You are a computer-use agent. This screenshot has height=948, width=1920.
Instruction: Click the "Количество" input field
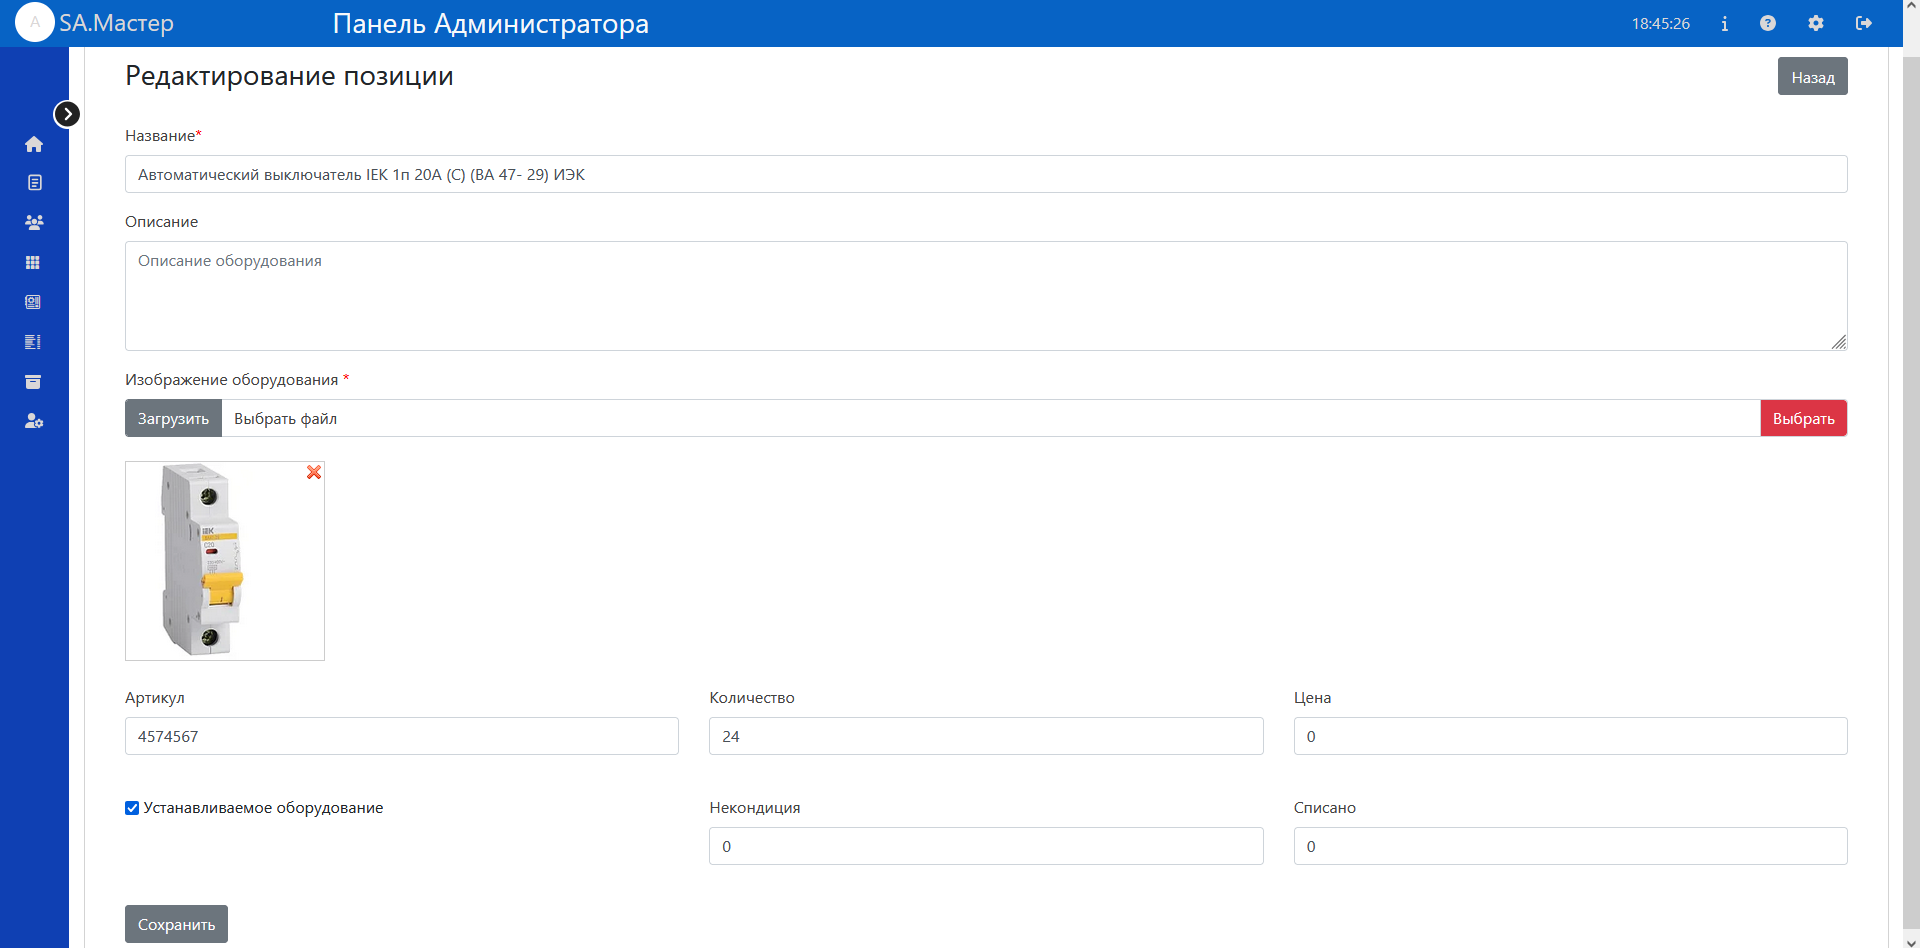[x=985, y=736]
